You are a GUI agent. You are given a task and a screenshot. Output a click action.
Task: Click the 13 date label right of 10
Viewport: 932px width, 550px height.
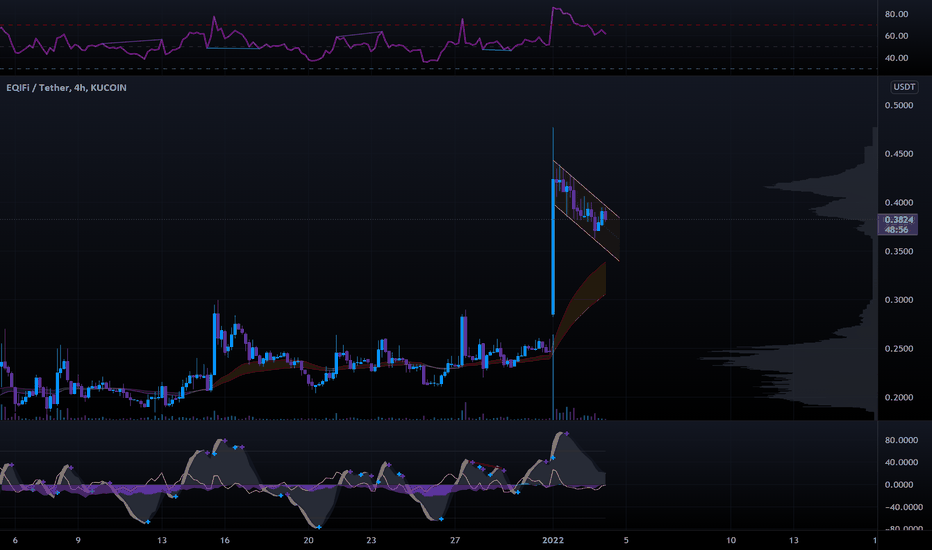[x=794, y=540]
